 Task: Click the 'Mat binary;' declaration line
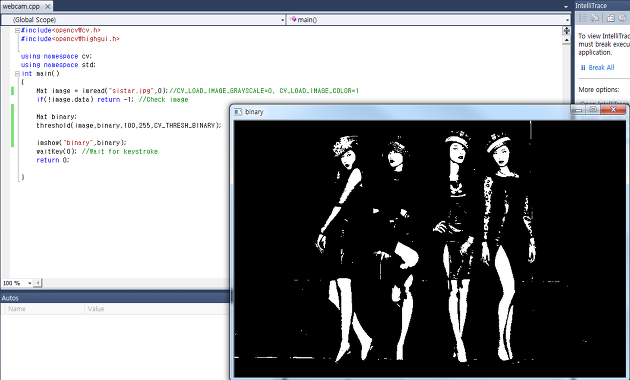coord(56,117)
